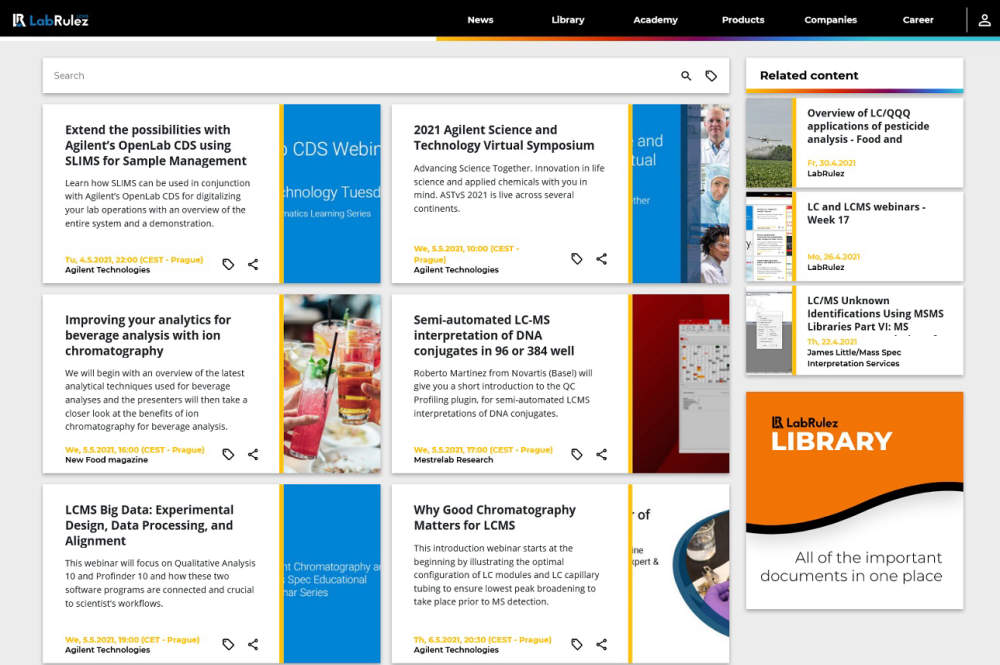Click 'Th, 22.4.2021' date in related content

(x=832, y=342)
